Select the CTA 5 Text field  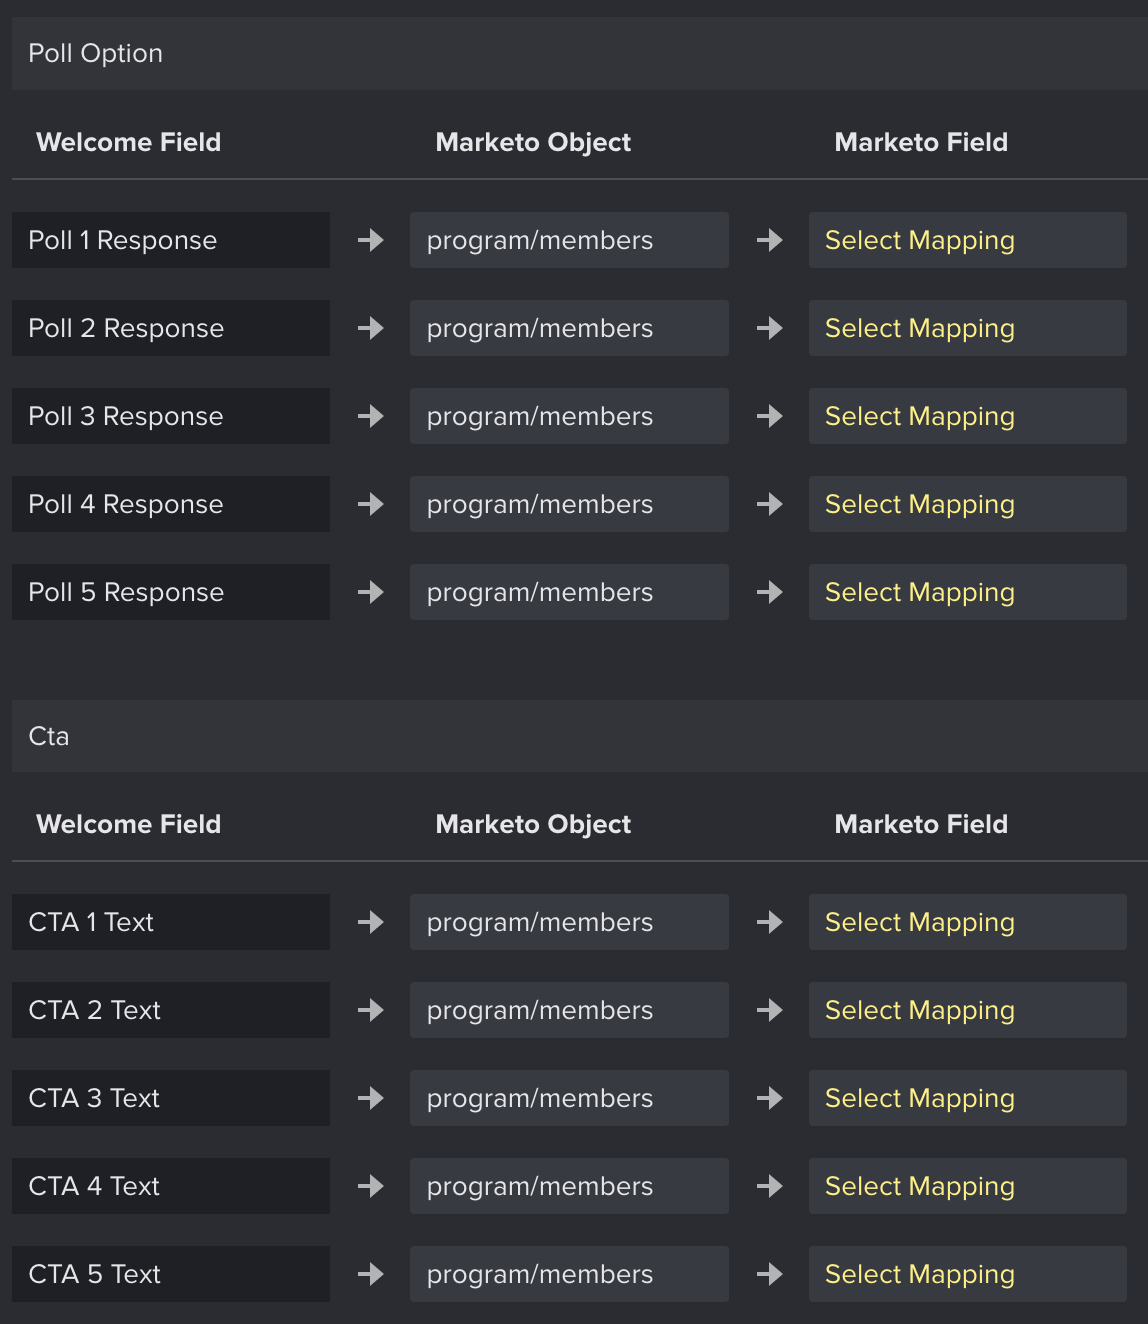(171, 1274)
